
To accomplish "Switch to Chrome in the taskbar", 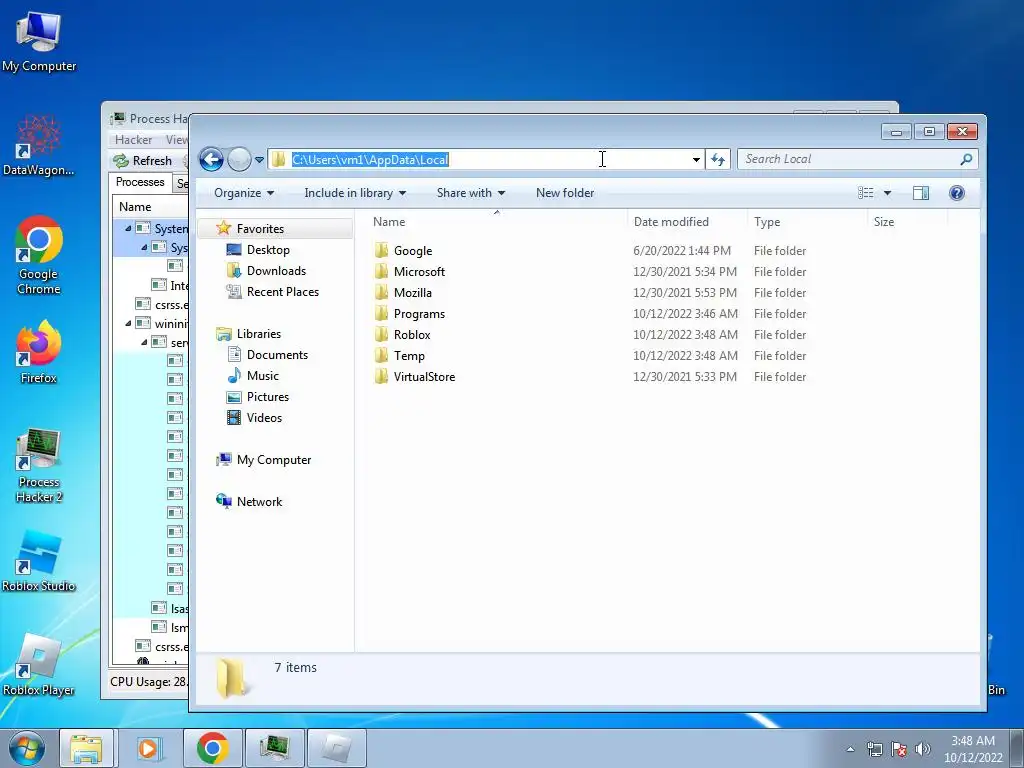I will tap(213, 748).
